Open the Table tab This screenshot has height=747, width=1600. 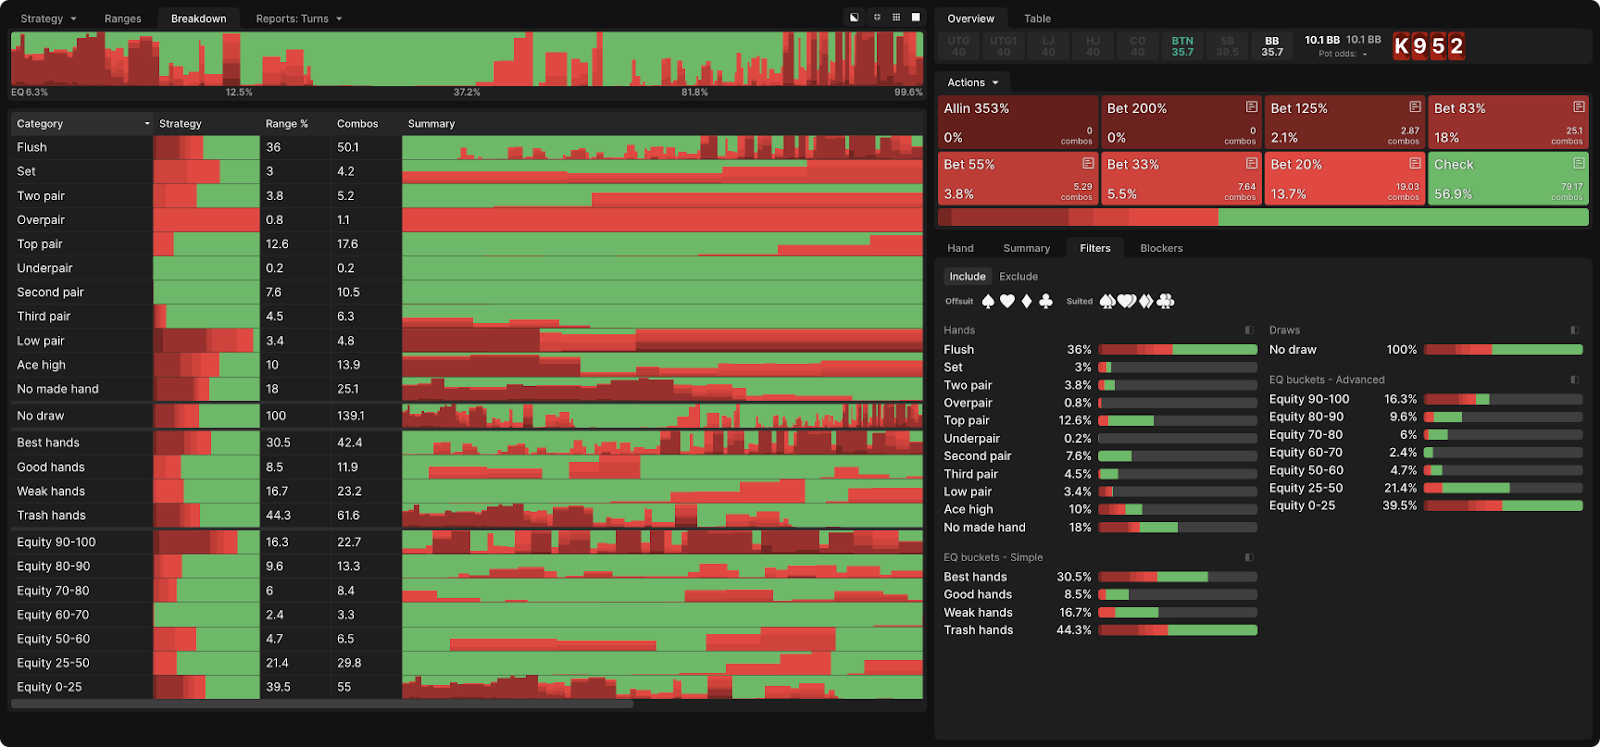coord(1037,19)
